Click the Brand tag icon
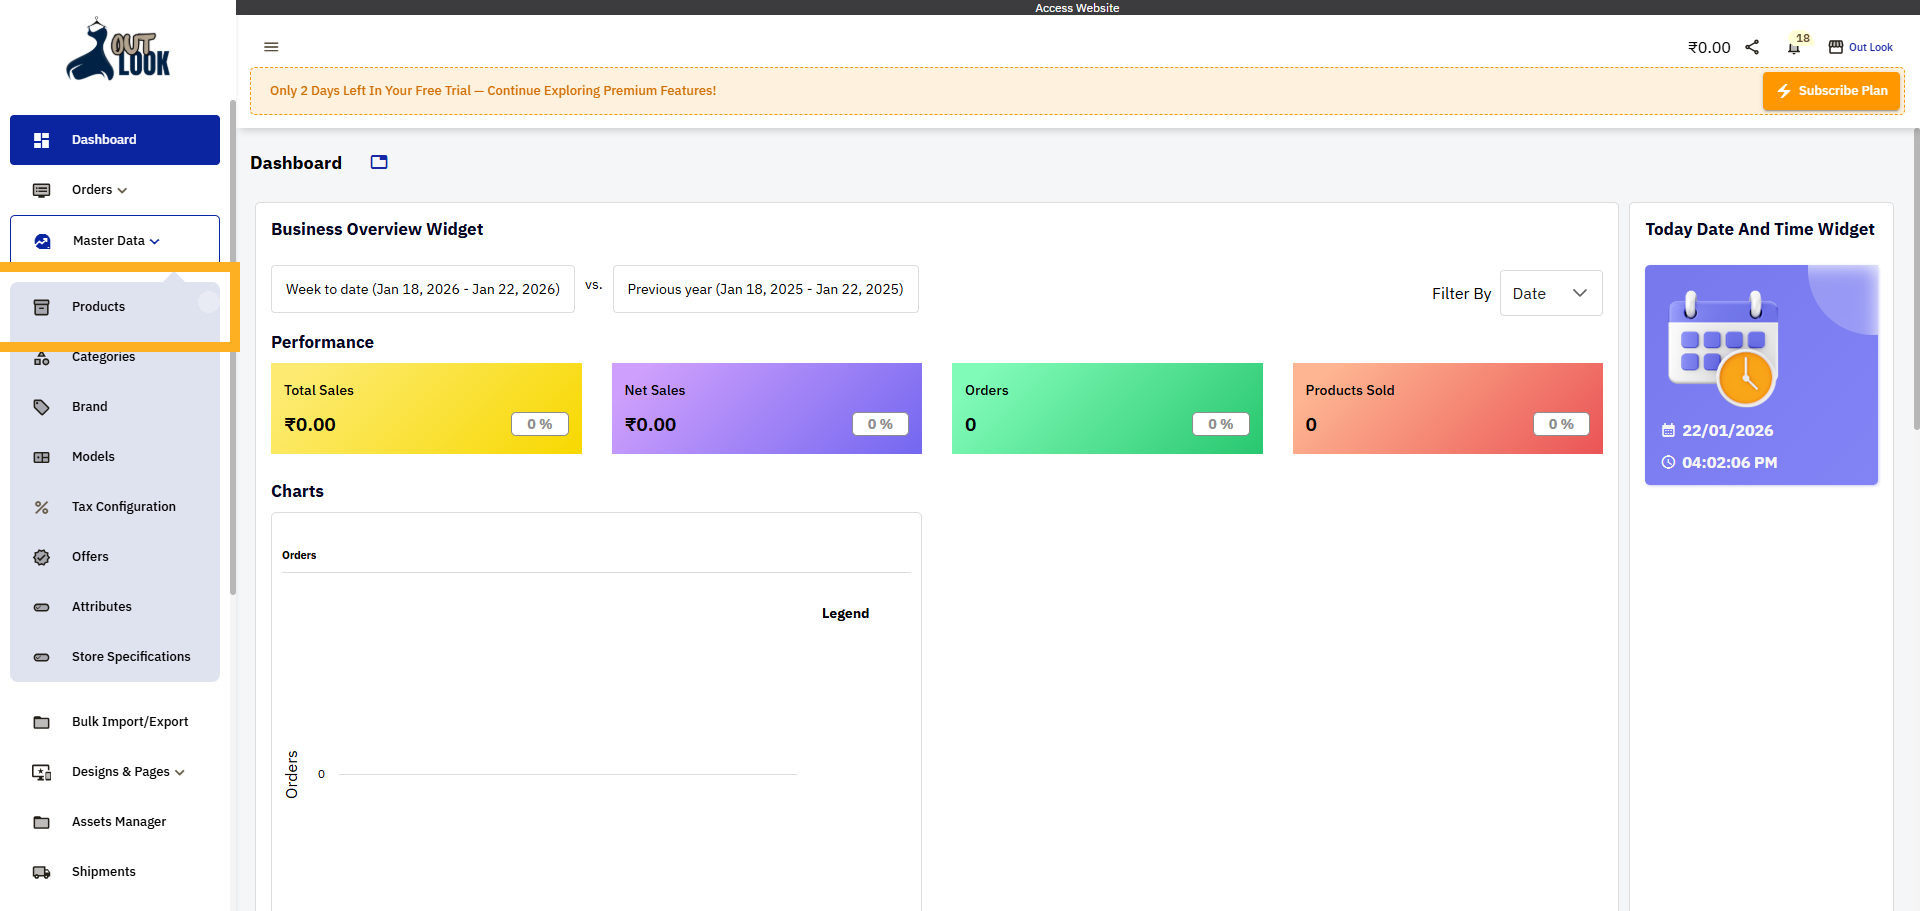Image resolution: width=1920 pixels, height=911 pixels. (x=41, y=407)
